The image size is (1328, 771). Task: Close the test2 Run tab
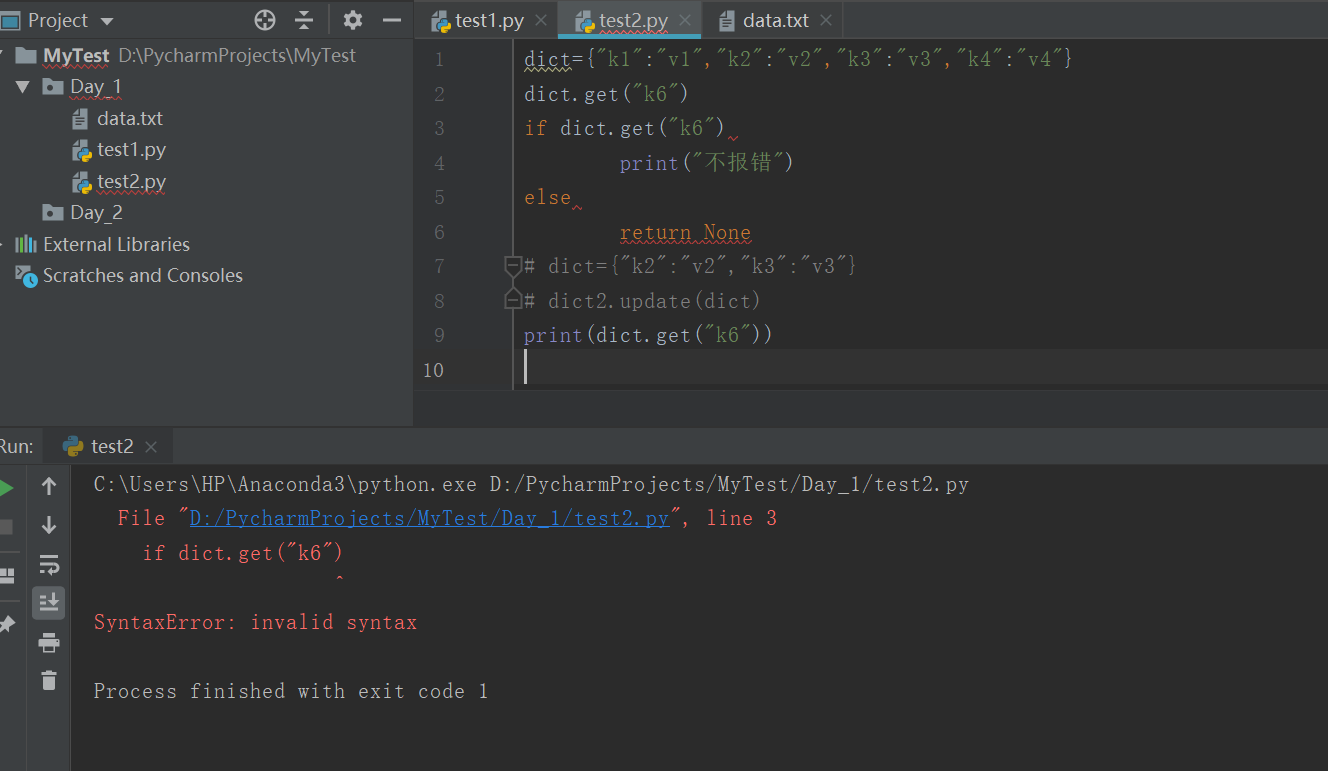point(151,447)
